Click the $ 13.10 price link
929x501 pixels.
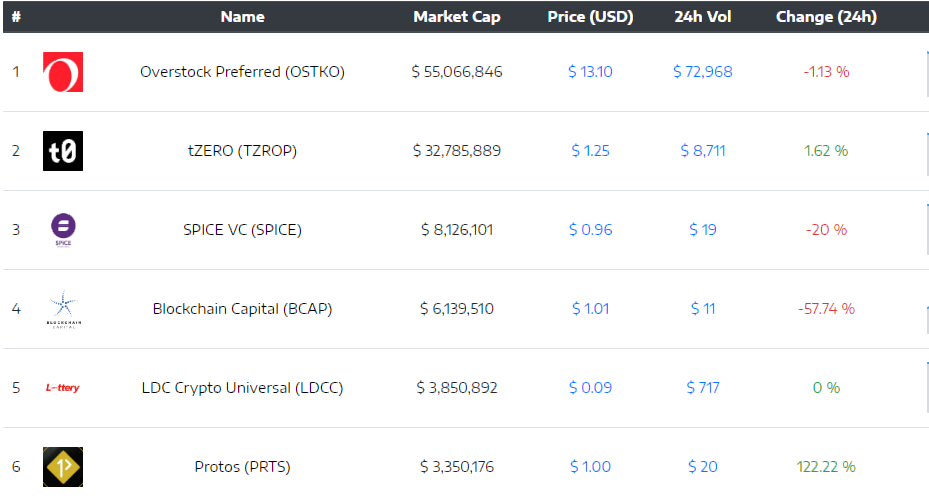(x=590, y=72)
